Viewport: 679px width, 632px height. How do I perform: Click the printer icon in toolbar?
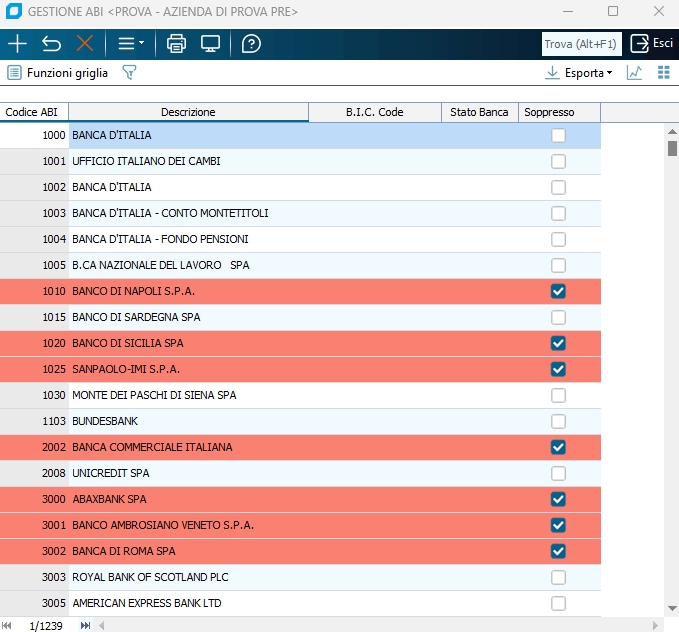[176, 44]
